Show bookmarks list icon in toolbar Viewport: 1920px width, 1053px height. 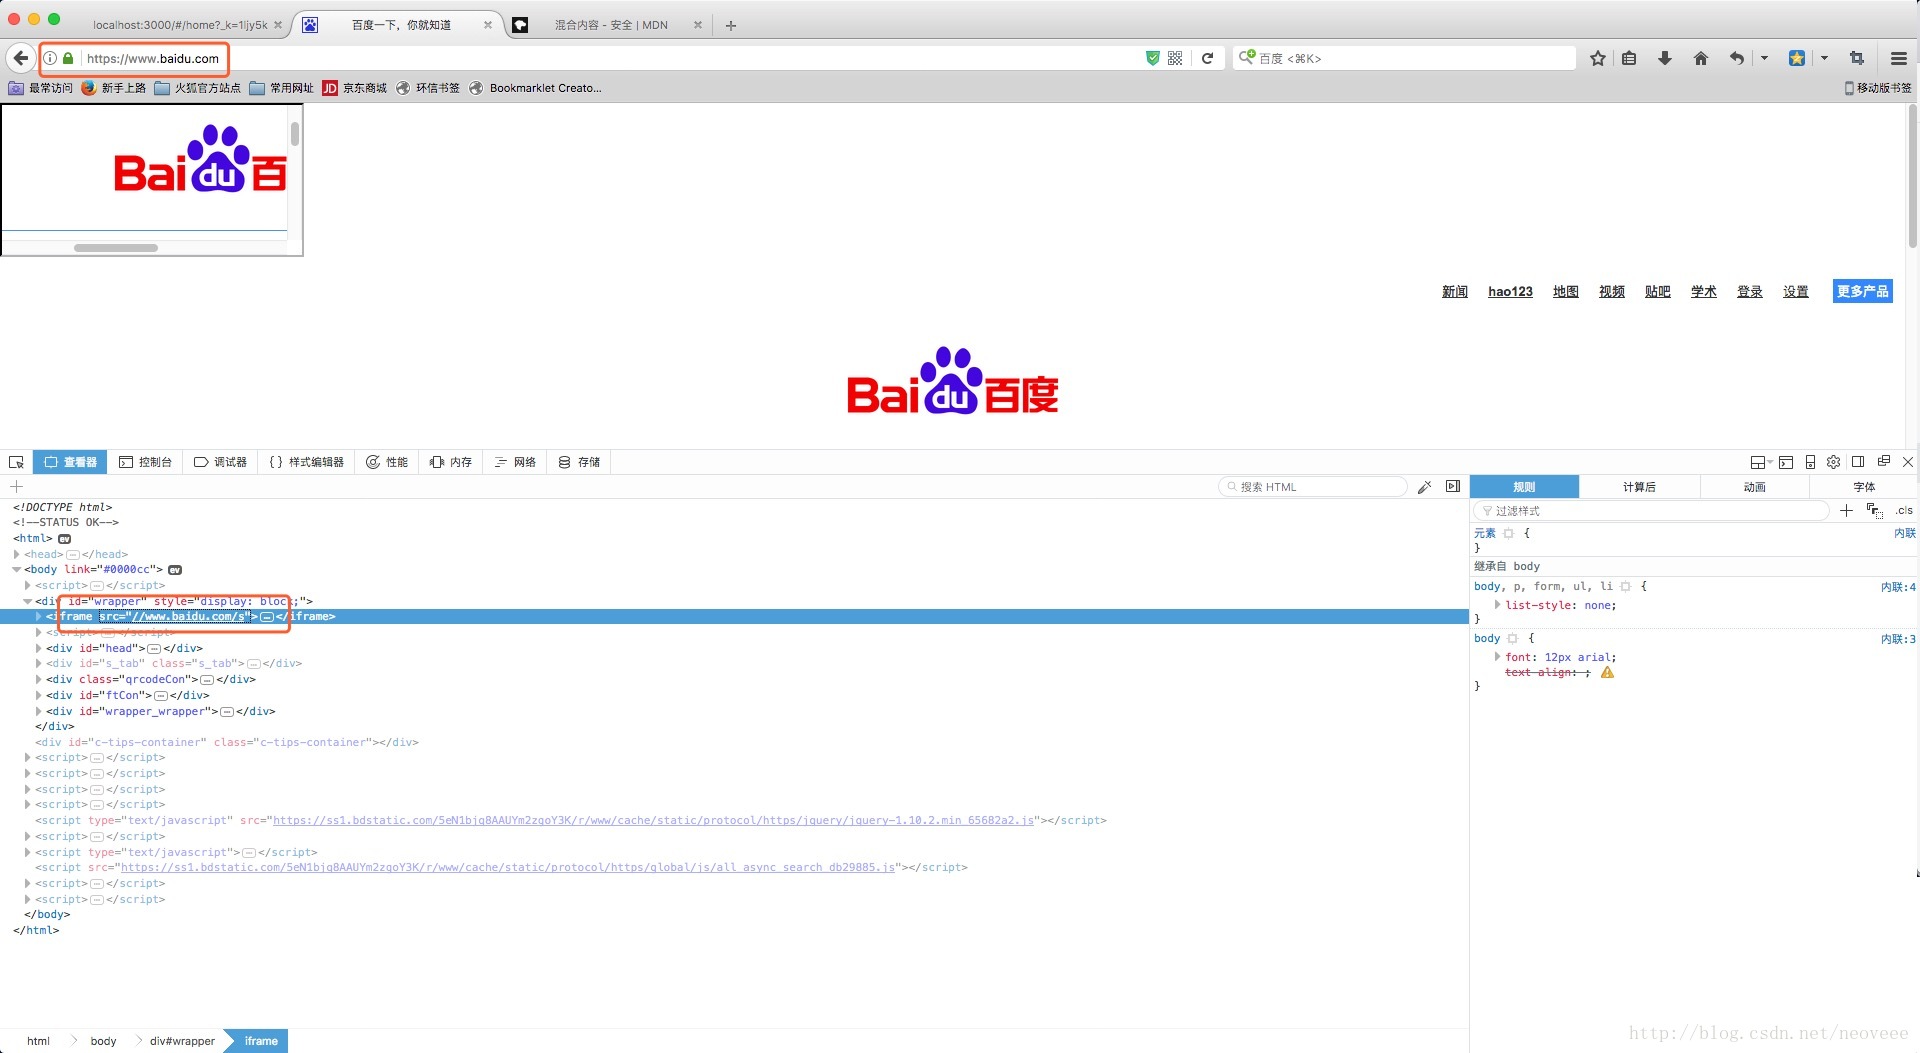tap(1629, 58)
